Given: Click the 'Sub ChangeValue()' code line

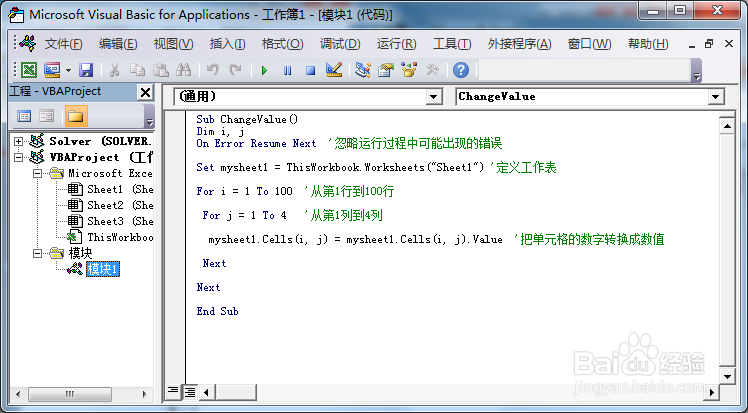Looking at the screenshot, I should point(247,119).
